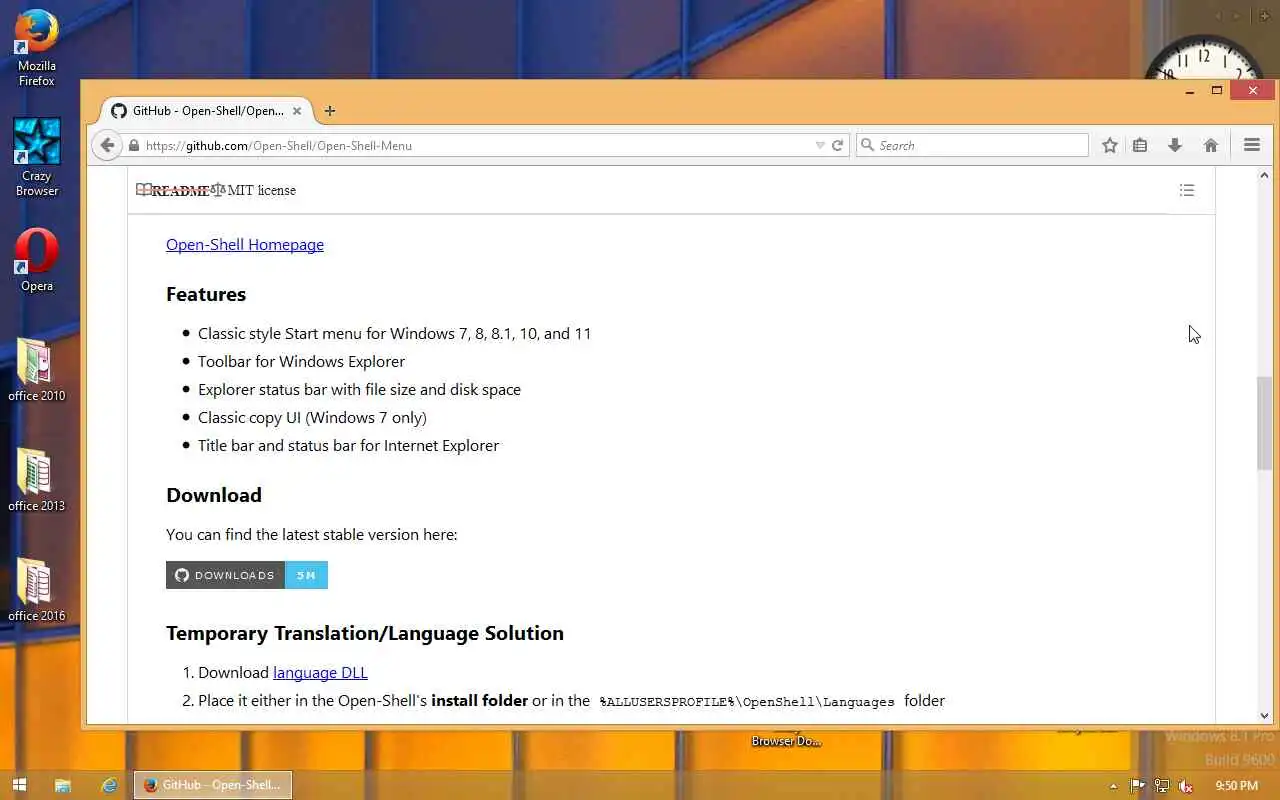Click the scrollbar down arrow
Viewport: 1280px width, 800px height.
[1264, 716]
